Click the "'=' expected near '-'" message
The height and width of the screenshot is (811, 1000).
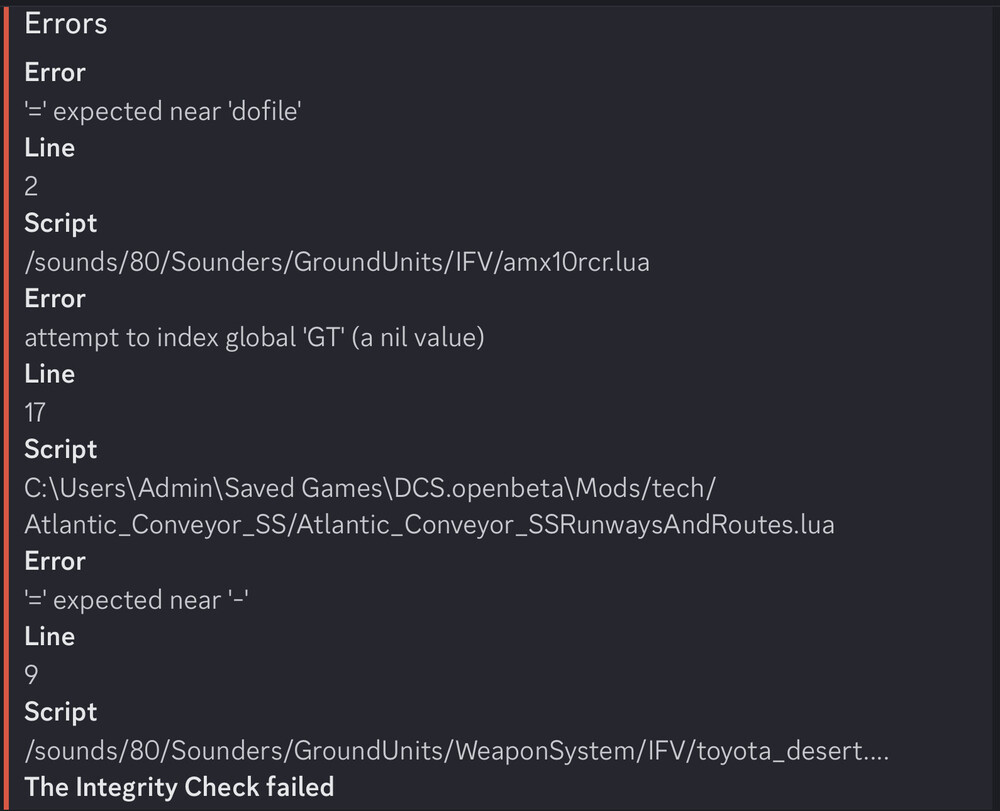tap(137, 599)
